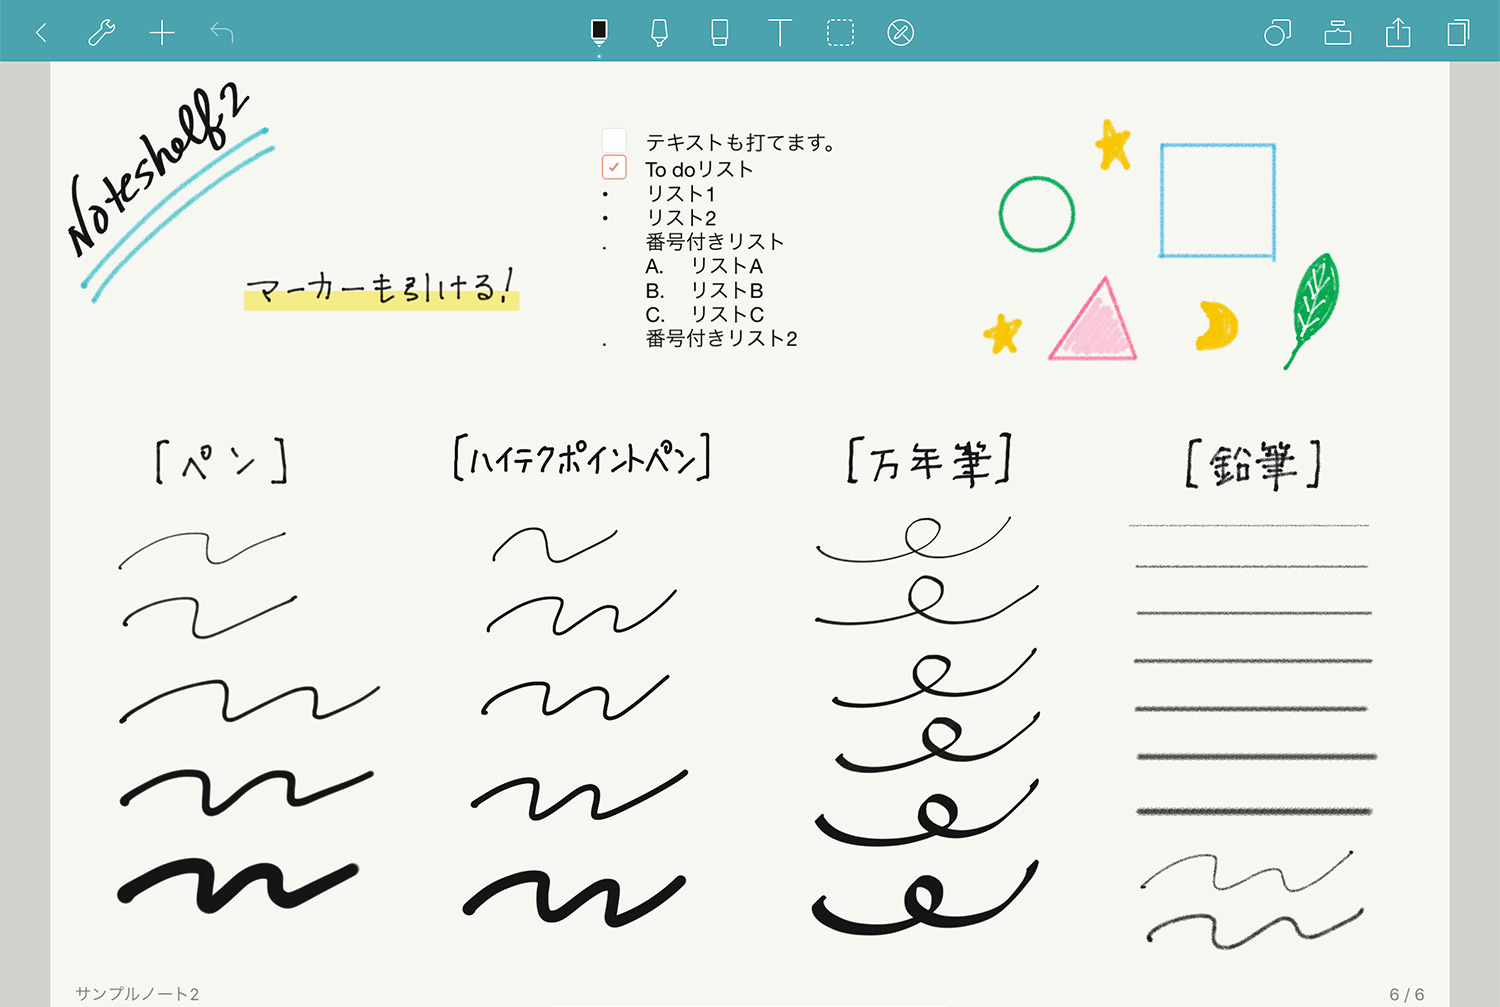Select the Eraser tool
This screenshot has width=1500, height=1007.
[x=719, y=33]
